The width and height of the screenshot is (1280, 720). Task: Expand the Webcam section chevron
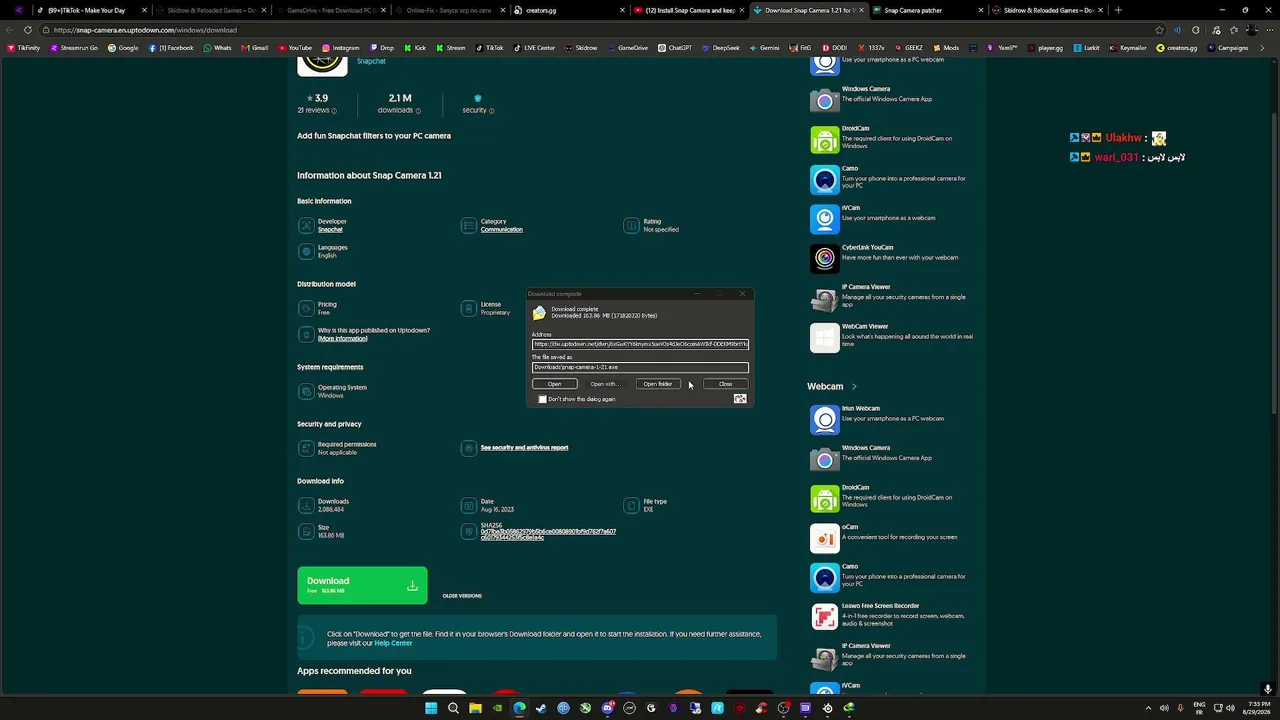tap(854, 386)
